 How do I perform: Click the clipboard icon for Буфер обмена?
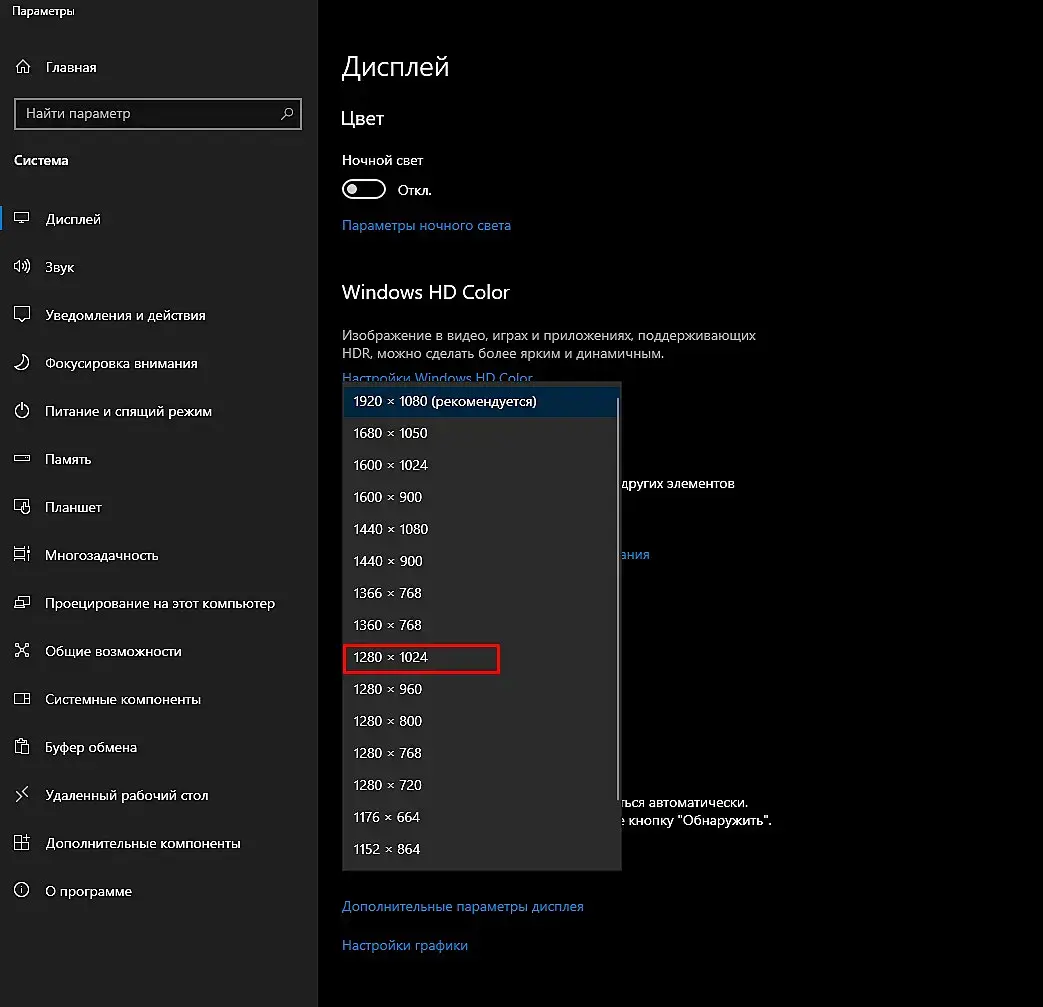[x=22, y=746]
